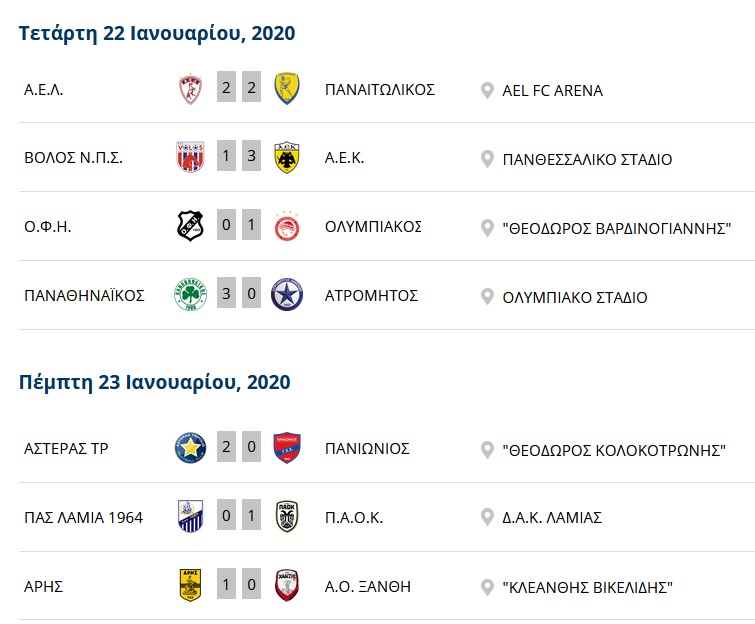Viewport: 755px width, 624px height.
Task: Open the ΠΑΝΑΘΗΝΑΪΚΟΣ team link
Action: [x=85, y=296]
